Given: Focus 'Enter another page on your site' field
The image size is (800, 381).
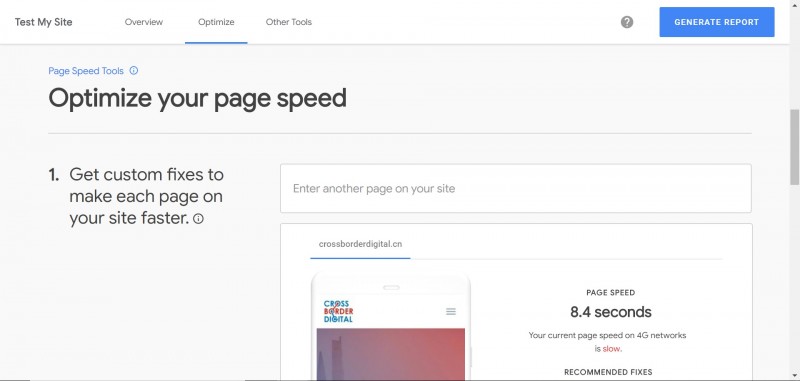Looking at the screenshot, I should (516, 188).
